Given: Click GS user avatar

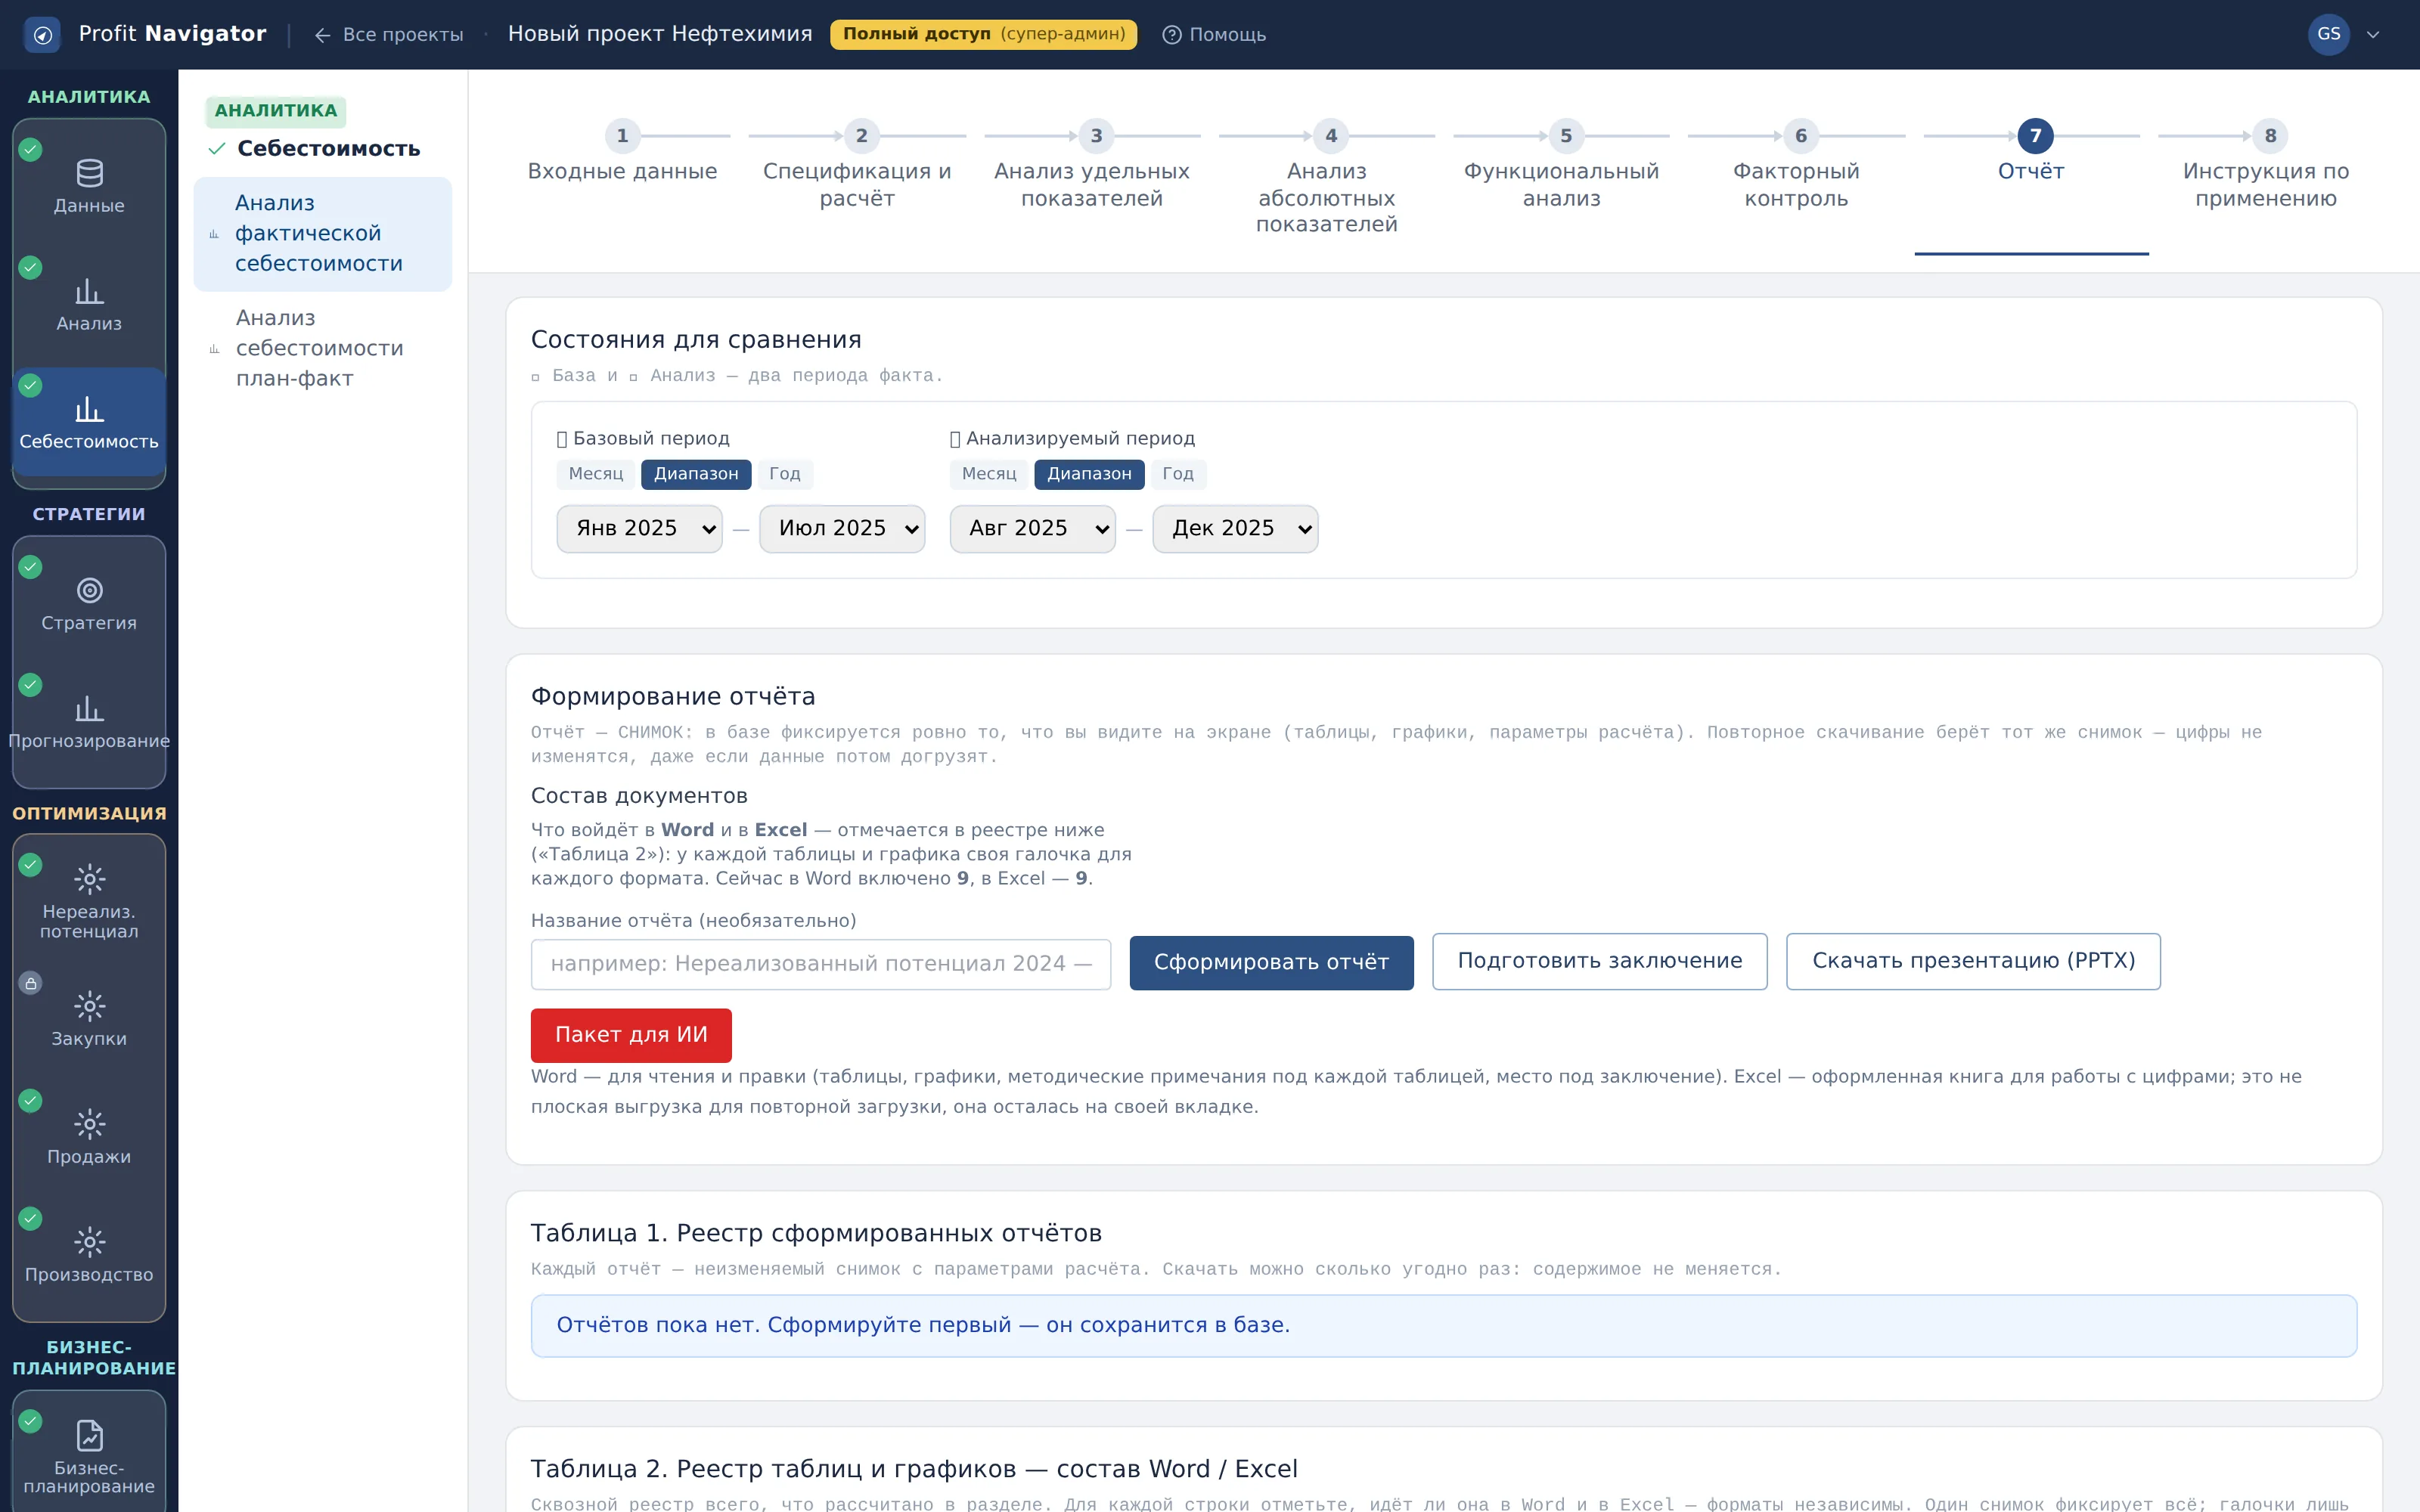Looking at the screenshot, I should (x=2328, y=34).
